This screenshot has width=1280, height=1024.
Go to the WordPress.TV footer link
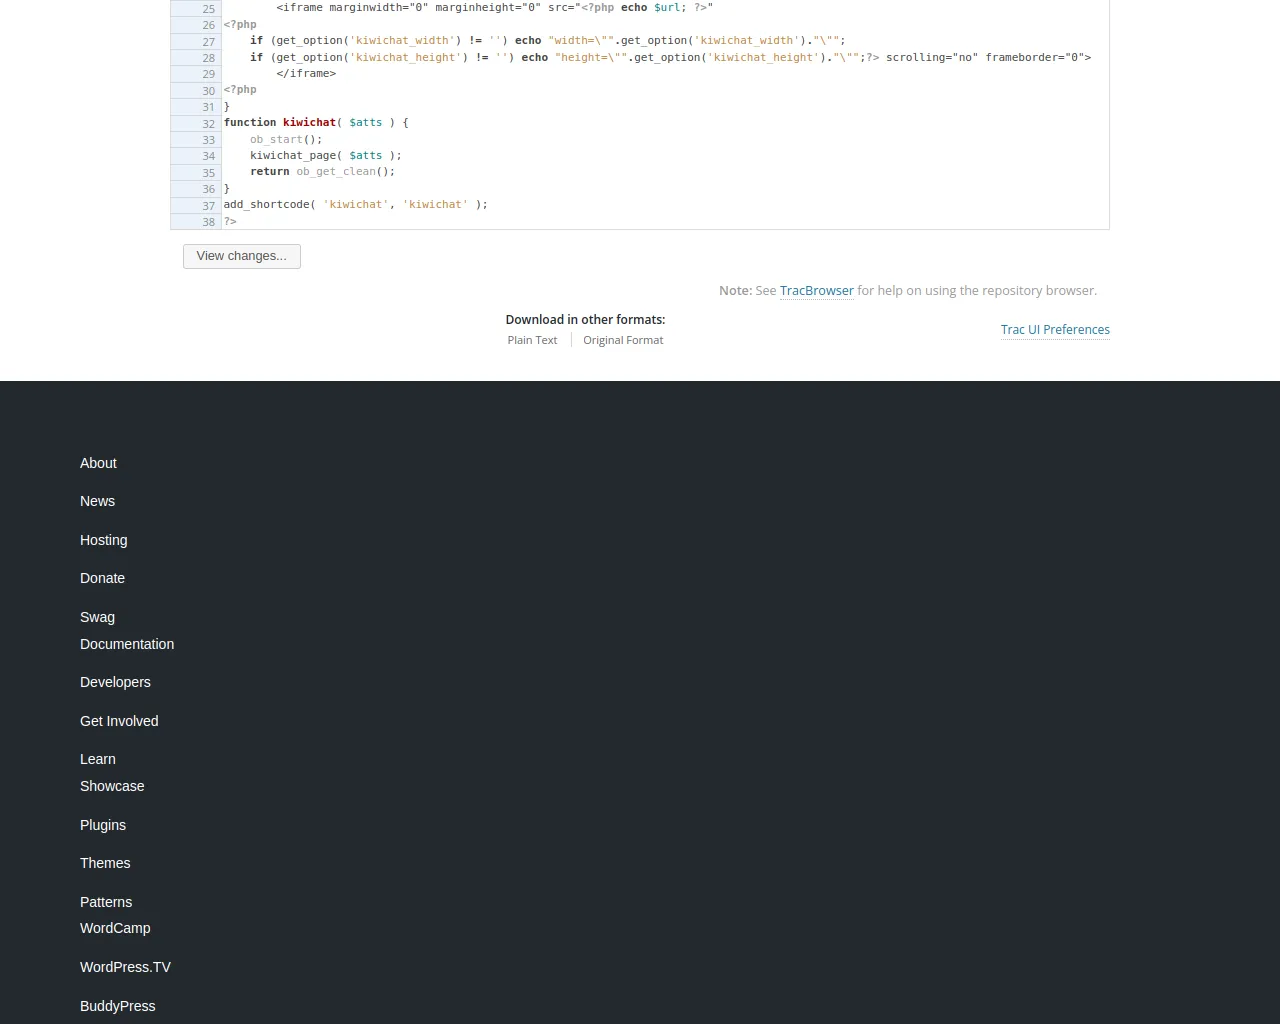point(125,967)
